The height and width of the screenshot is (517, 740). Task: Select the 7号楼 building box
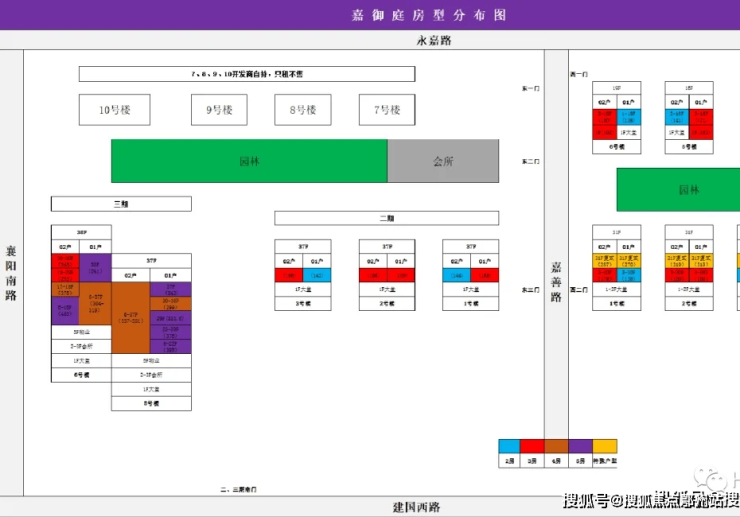[386, 110]
